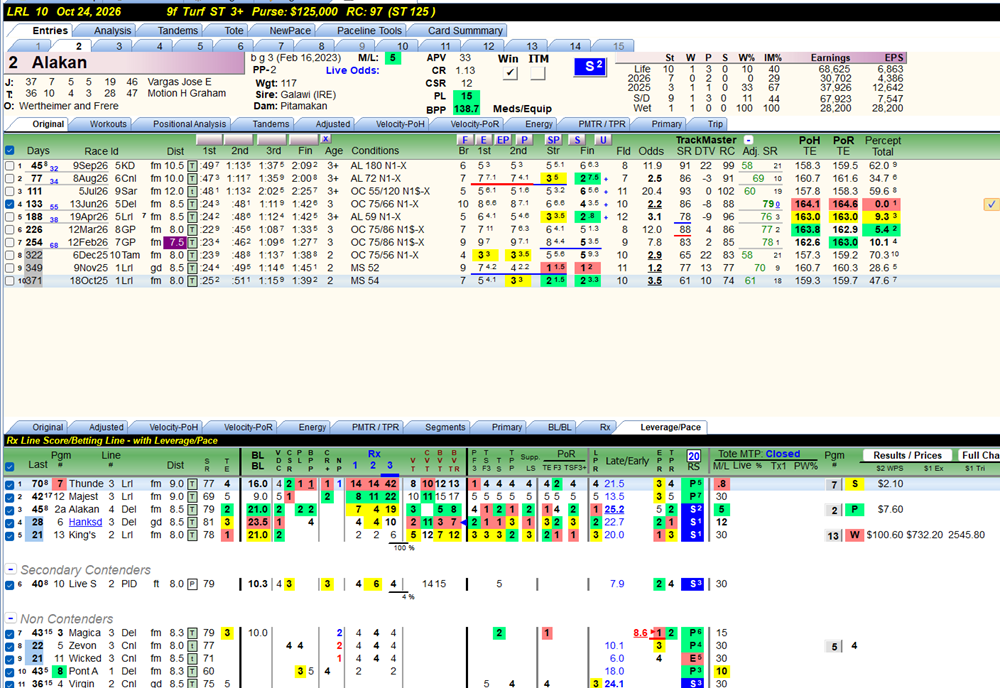The image size is (1000, 688).
Task: Open the Positional Analysis tab
Action: coord(189,124)
